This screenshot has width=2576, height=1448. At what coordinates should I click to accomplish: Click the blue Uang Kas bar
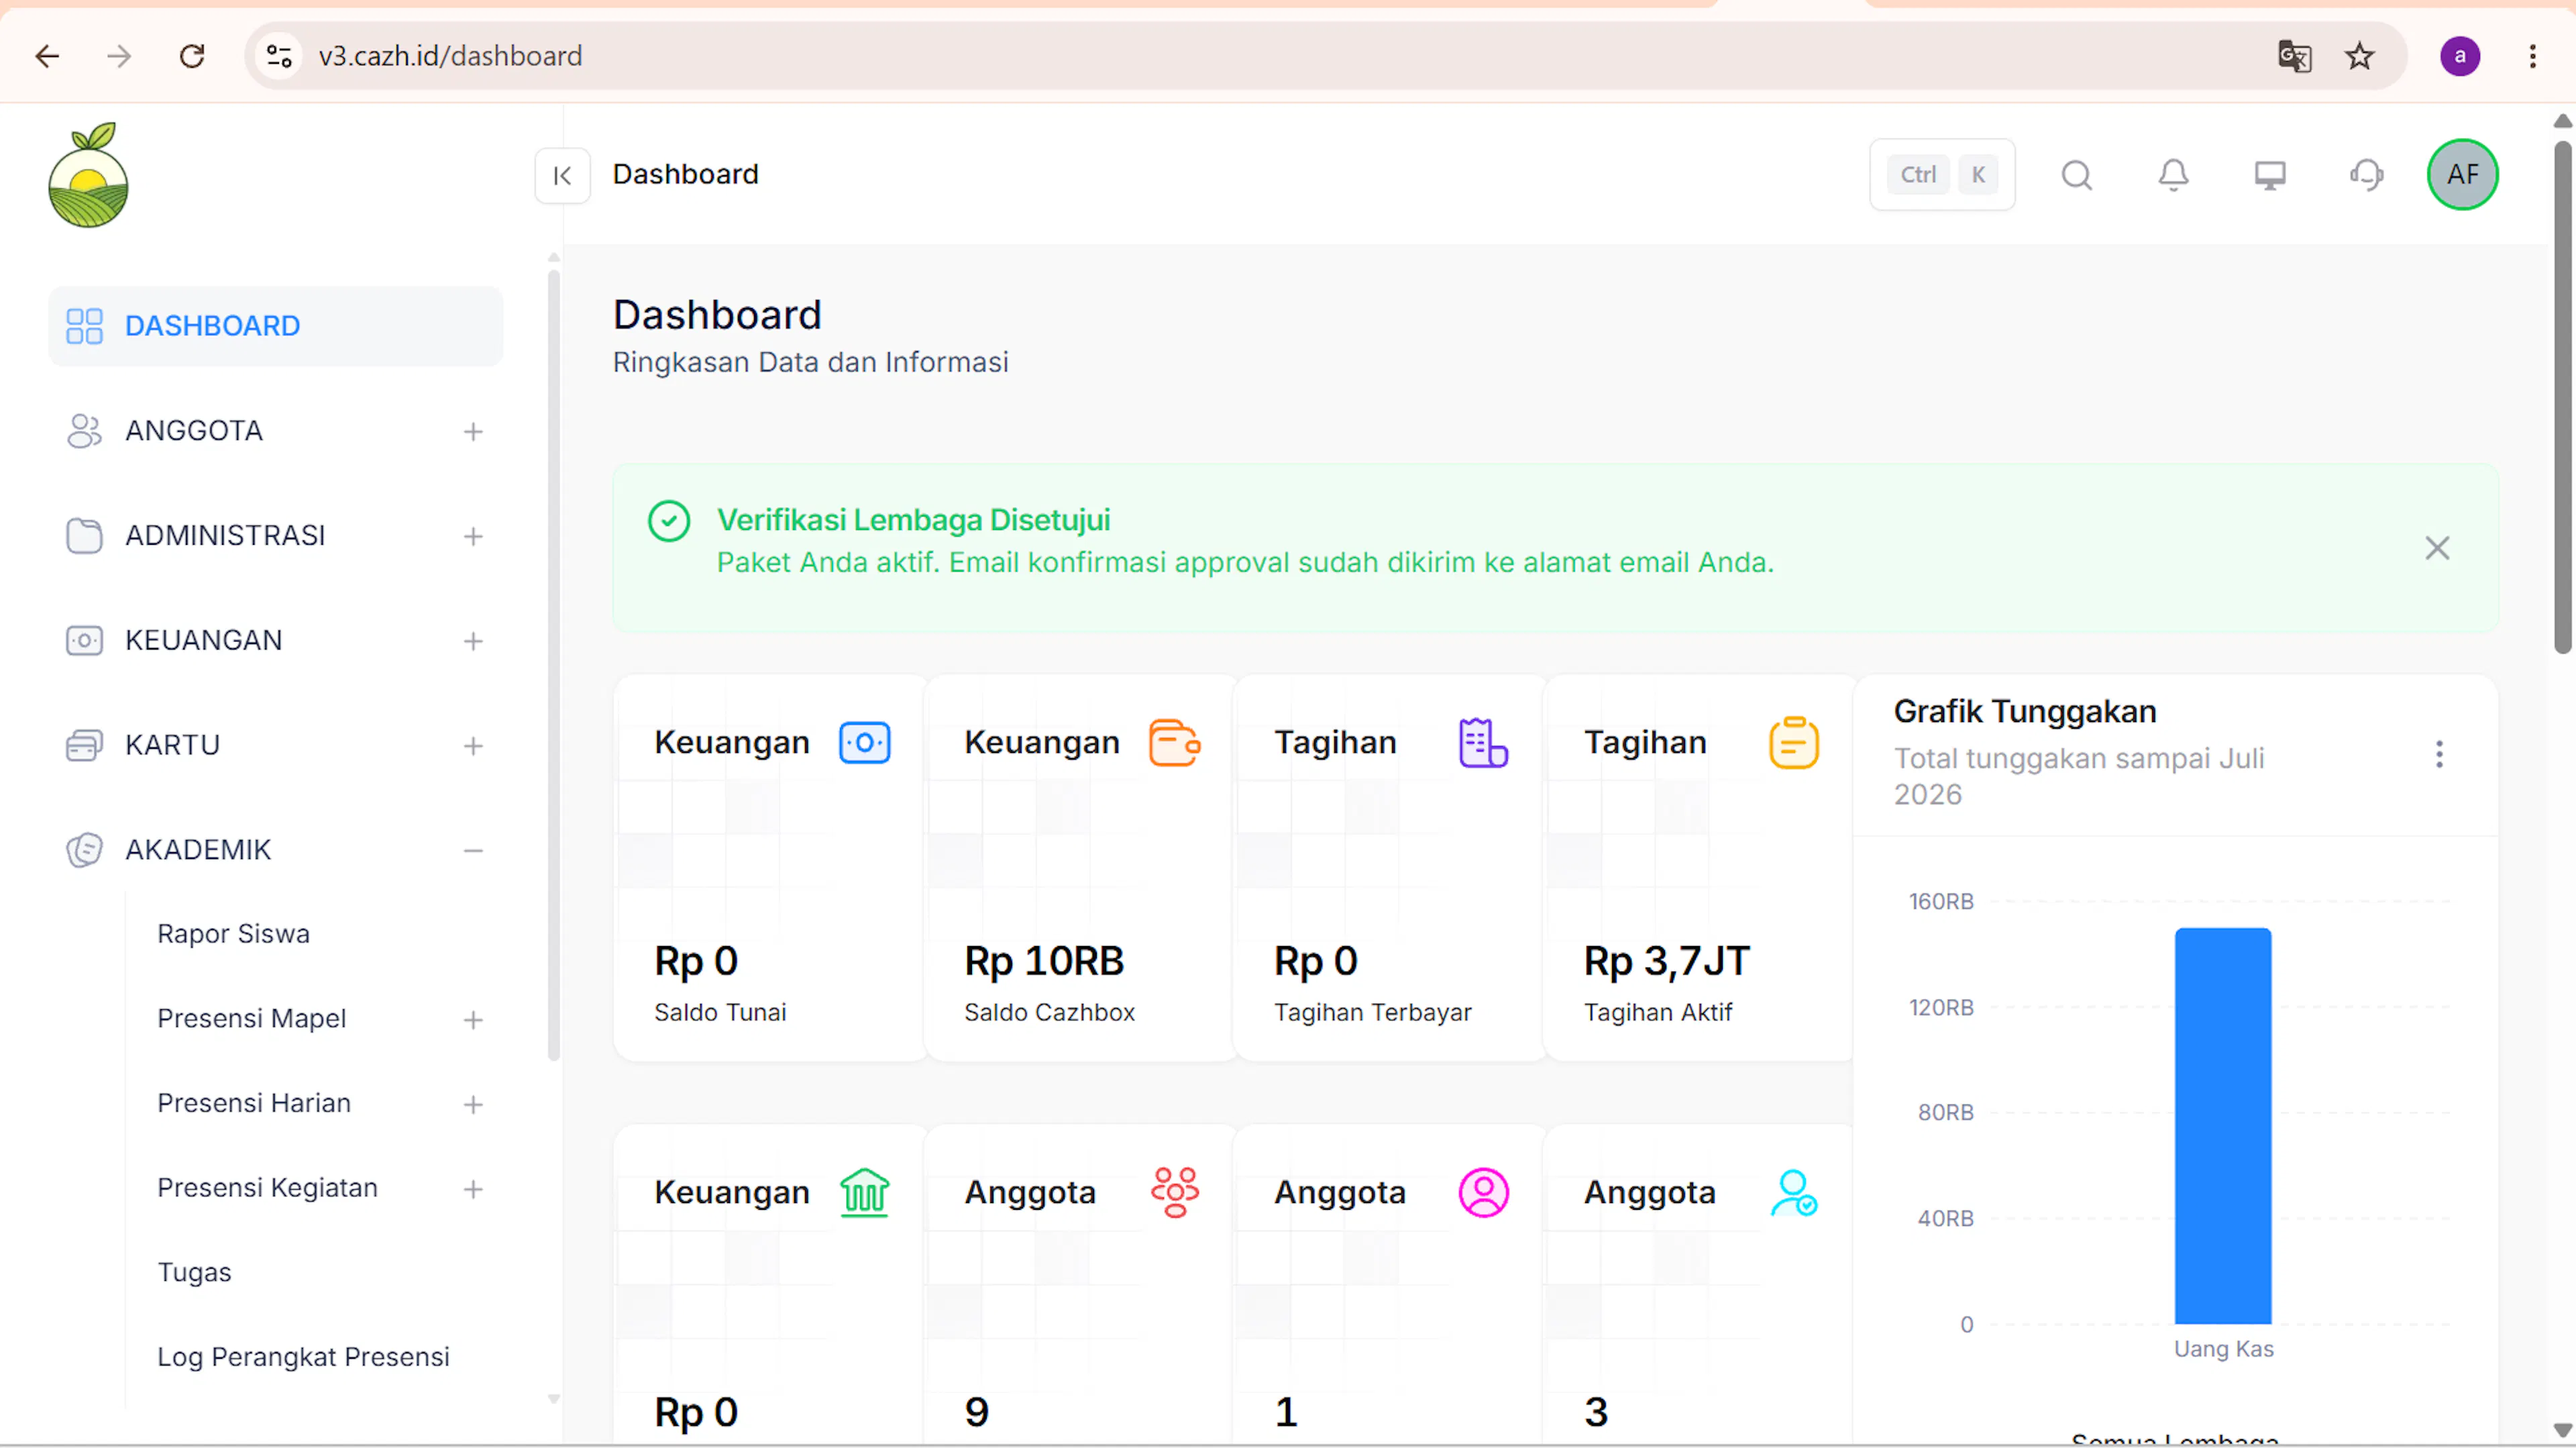(2222, 1126)
